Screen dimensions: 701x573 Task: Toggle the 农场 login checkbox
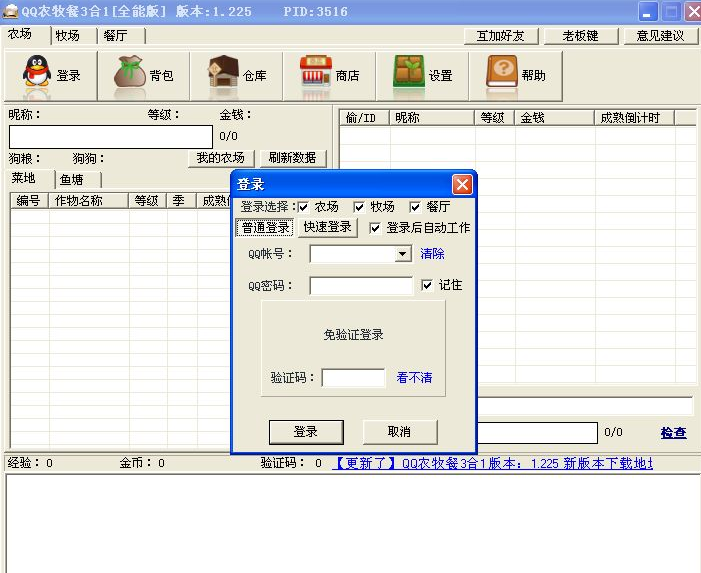[x=303, y=207]
